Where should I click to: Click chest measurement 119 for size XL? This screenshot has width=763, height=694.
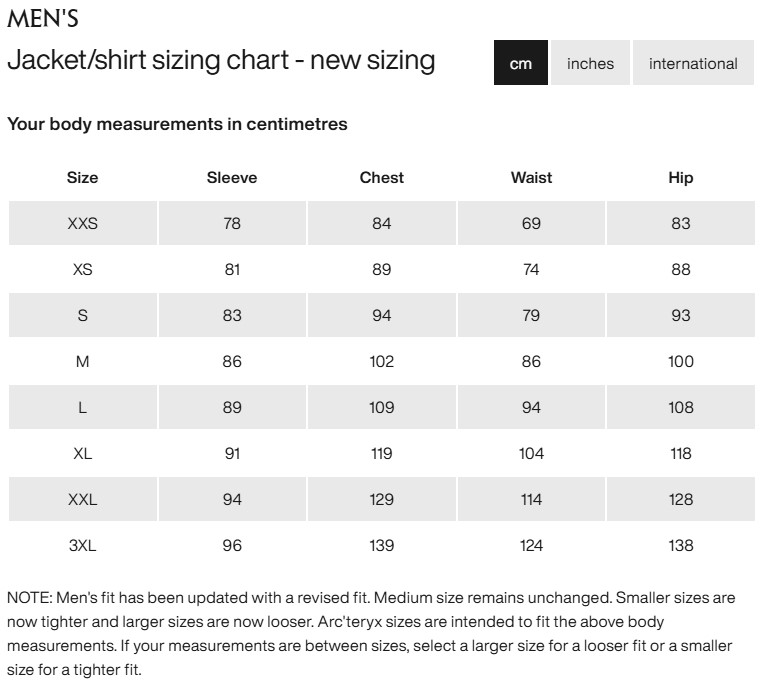coord(382,454)
